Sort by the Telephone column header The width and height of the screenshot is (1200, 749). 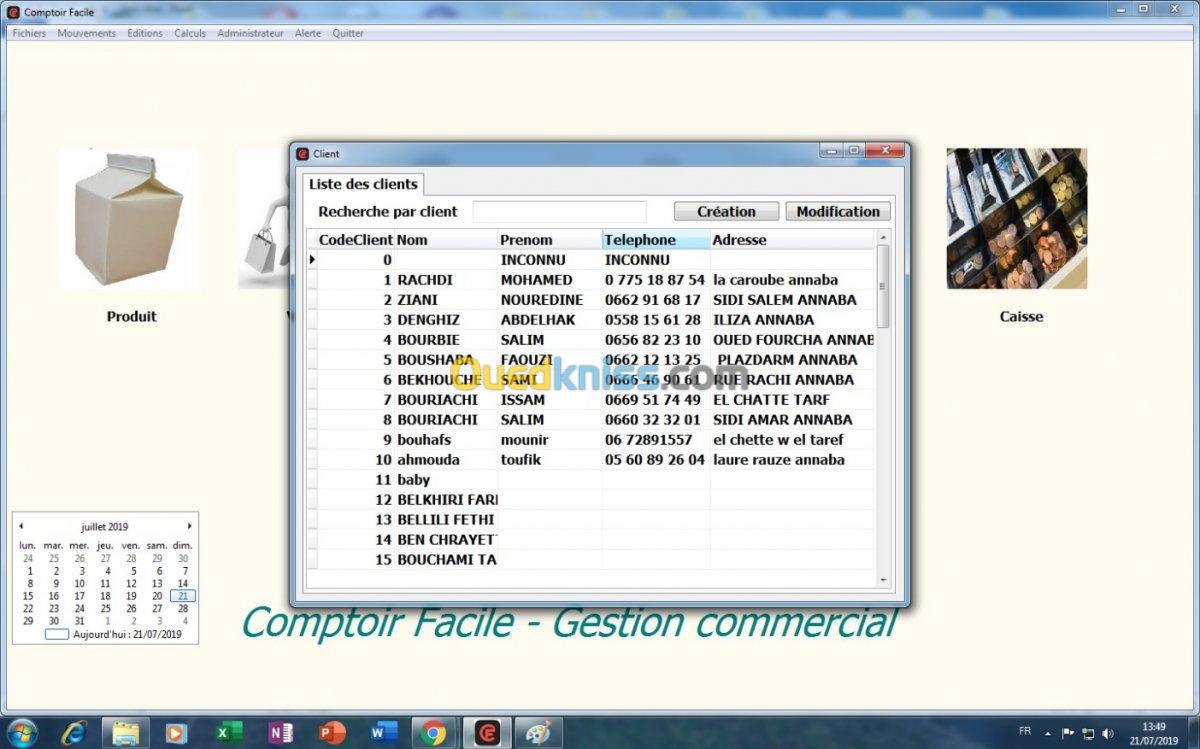(656, 240)
